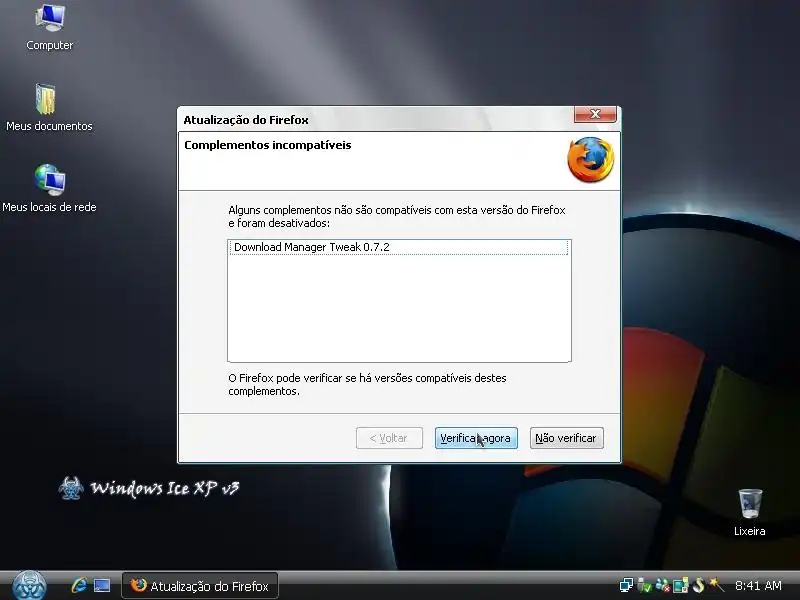Click the magic wand tray icon
The image size is (800, 600).
pyautogui.click(x=717, y=585)
